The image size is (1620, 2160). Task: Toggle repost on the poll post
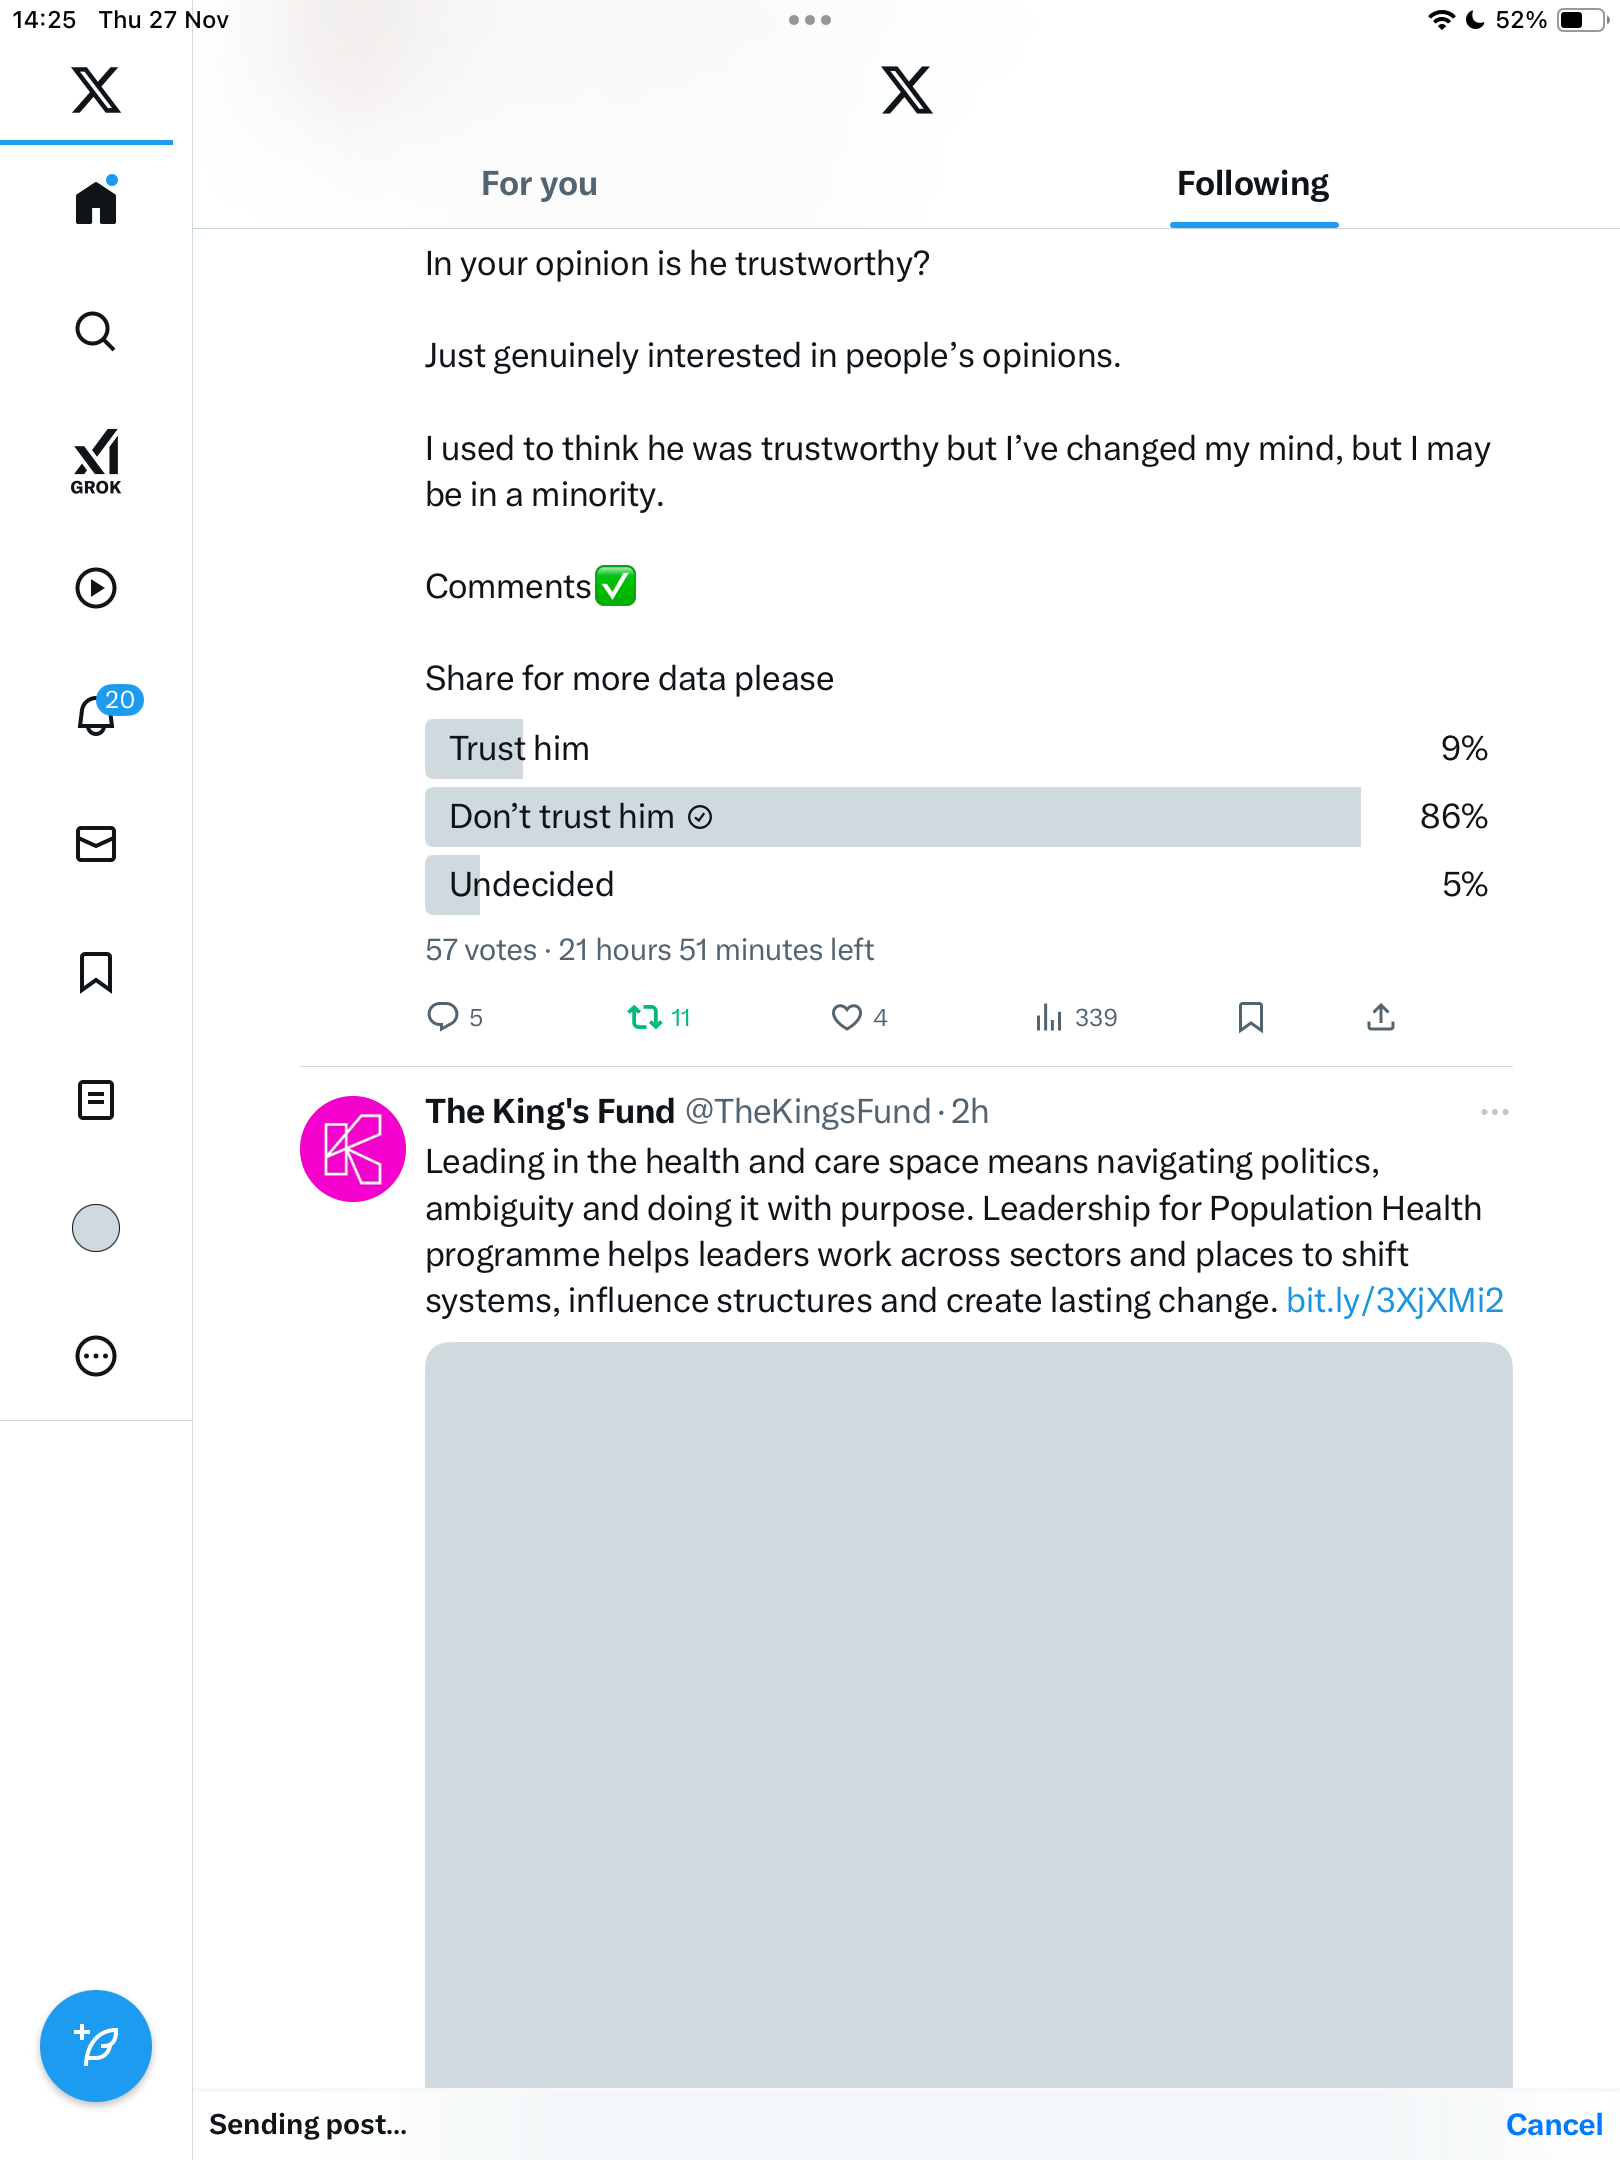(x=646, y=1018)
